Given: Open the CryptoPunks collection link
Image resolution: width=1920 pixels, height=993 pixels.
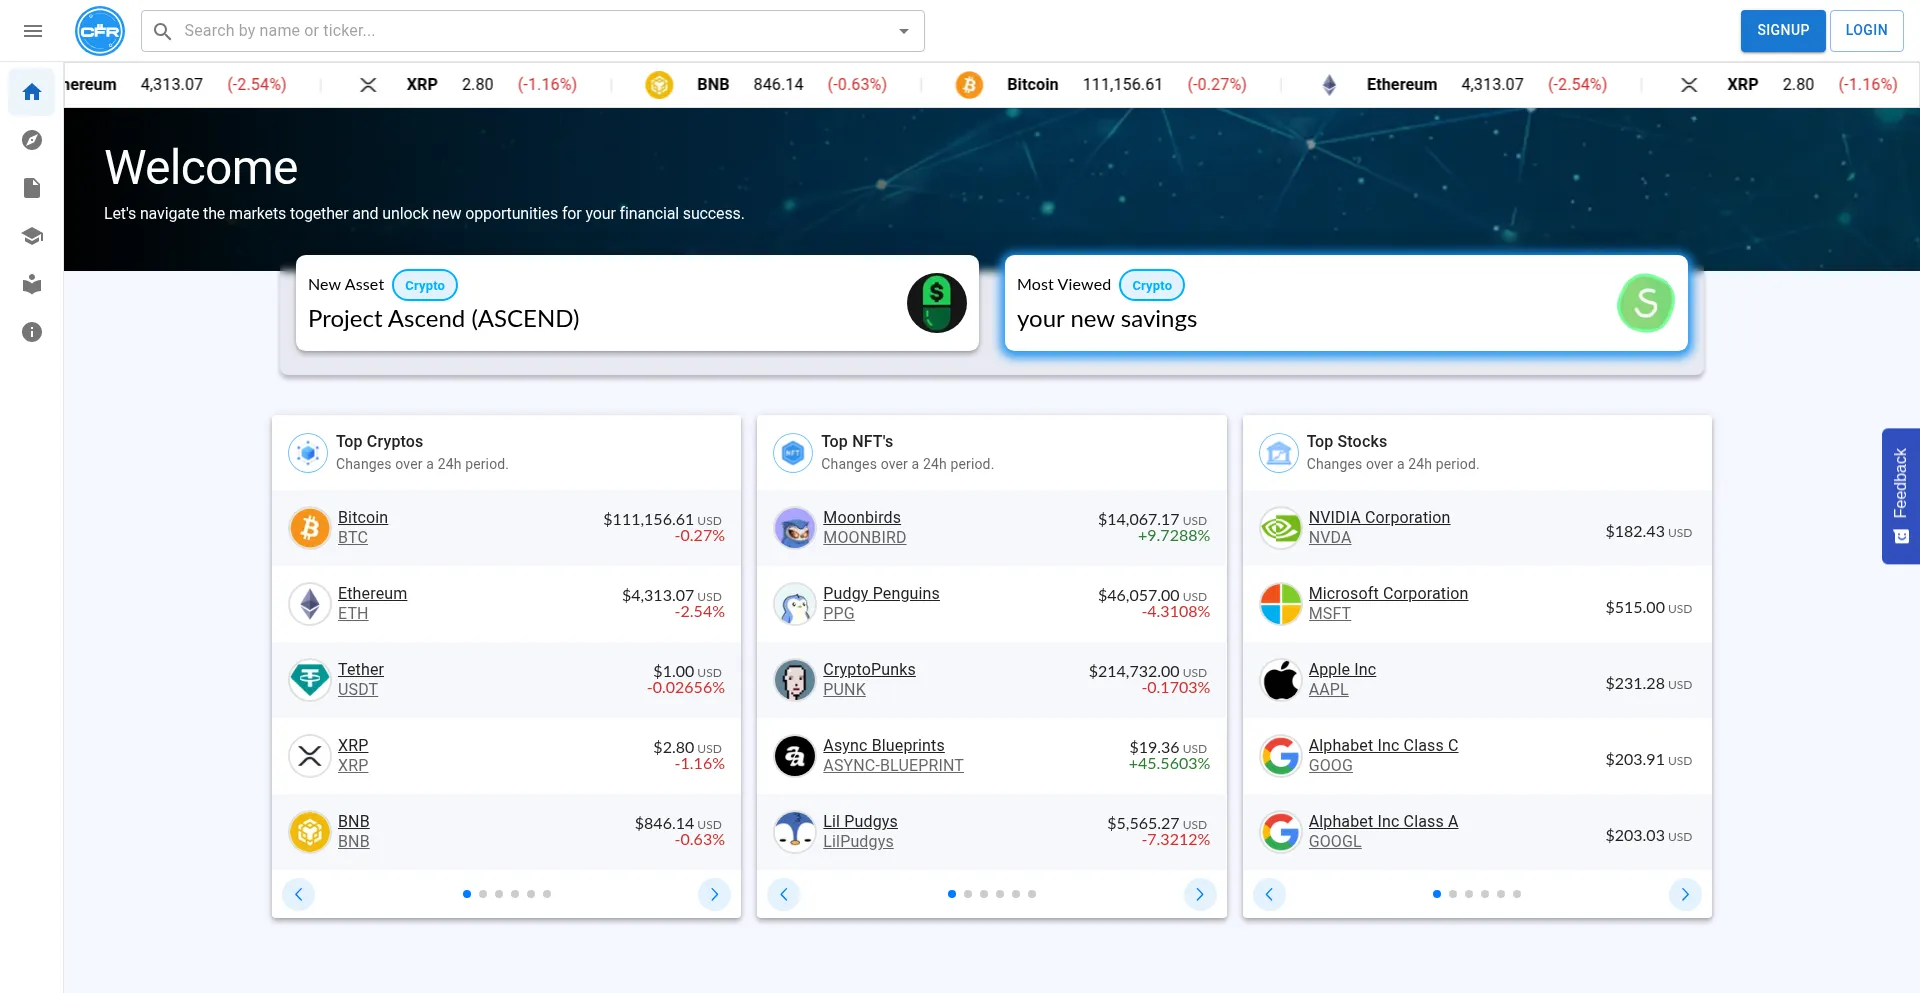Looking at the screenshot, I should pyautogui.click(x=869, y=669).
